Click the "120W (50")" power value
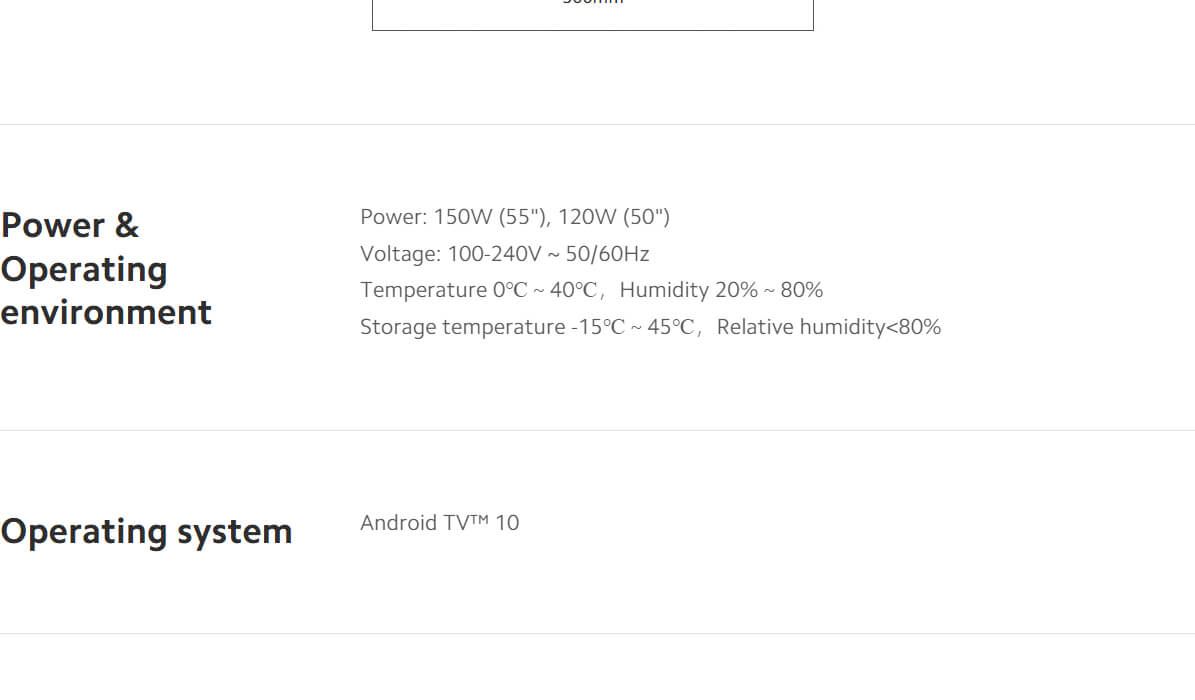Image resolution: width=1195 pixels, height=700 pixels. coord(614,217)
